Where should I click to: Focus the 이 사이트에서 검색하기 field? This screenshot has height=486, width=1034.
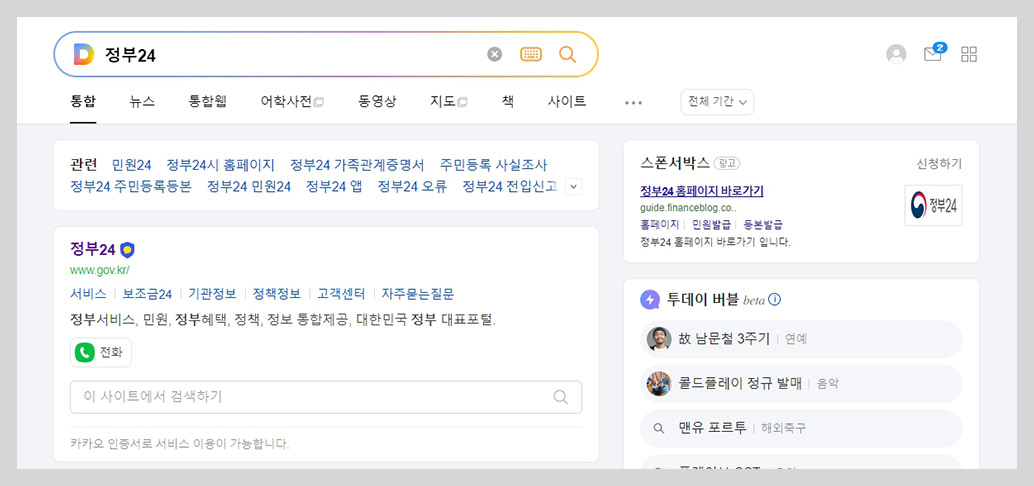click(326, 397)
